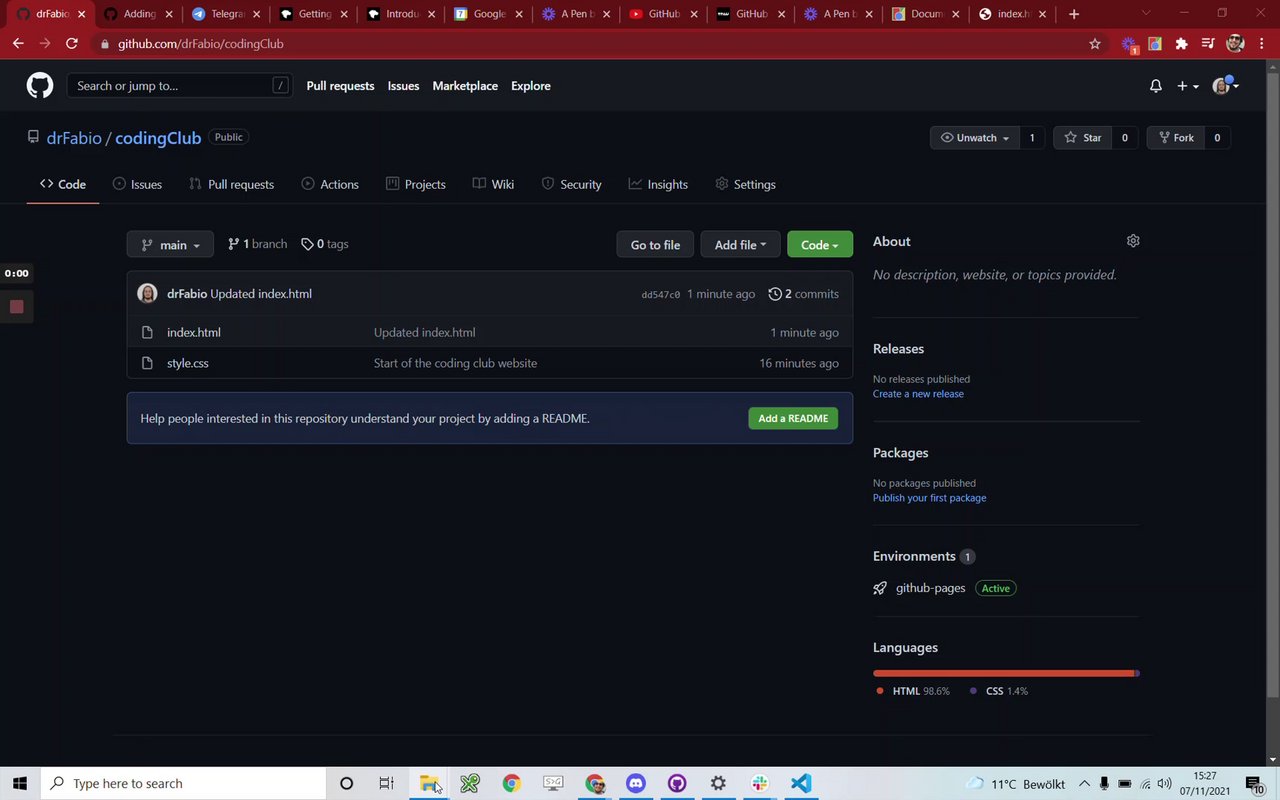Click the browser address bar URL
This screenshot has height=800, width=1280.
pyautogui.click(x=200, y=44)
